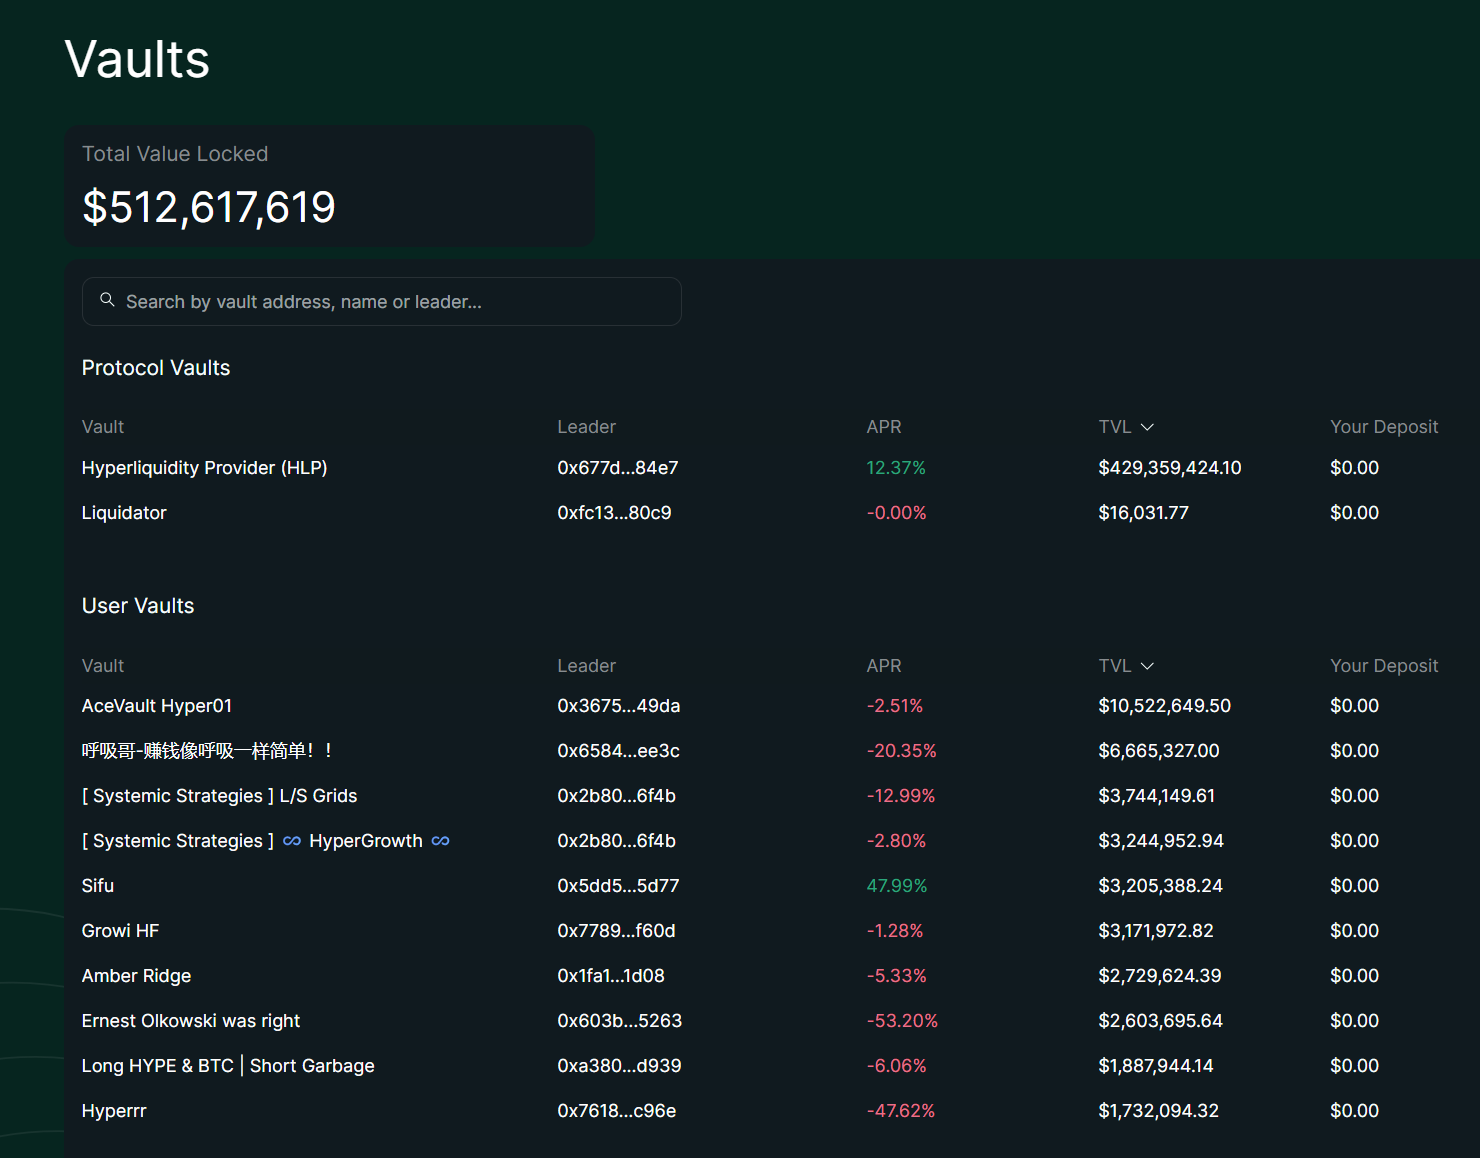Open Ernest Olkowski was right vault
The height and width of the screenshot is (1158, 1480).
pos(191,1021)
